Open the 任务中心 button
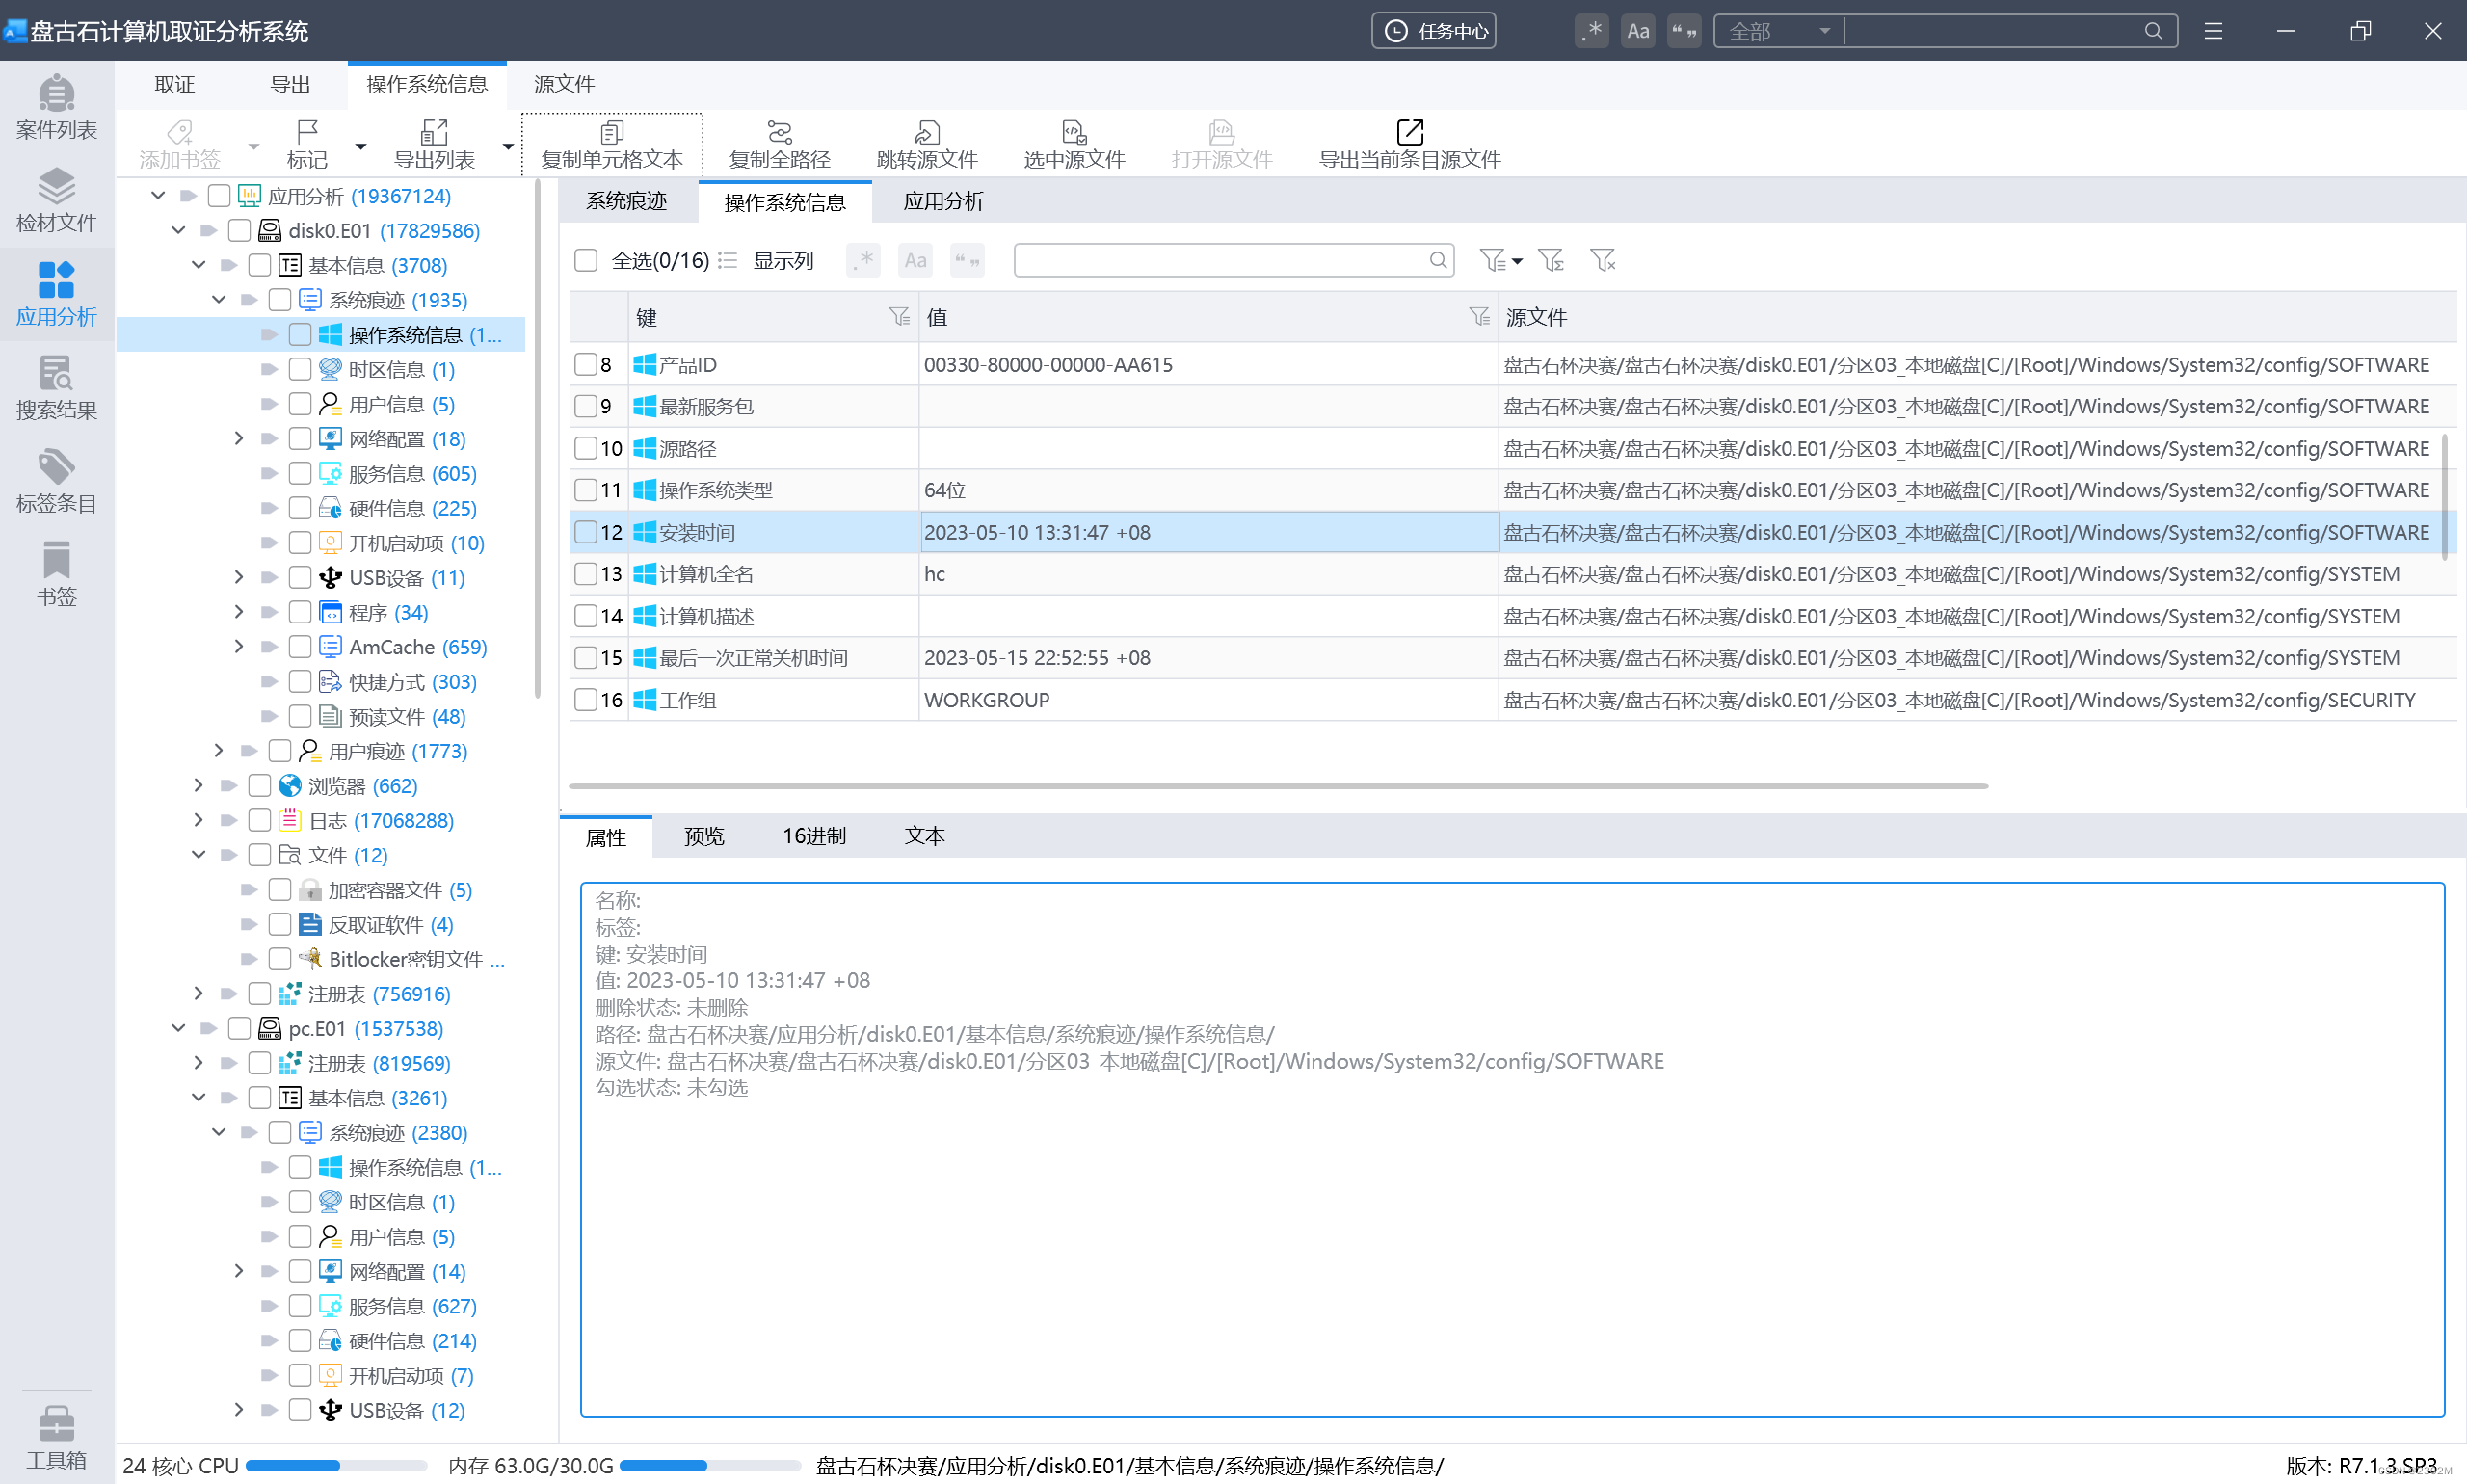Image resolution: width=2467 pixels, height=1484 pixels. (1434, 31)
